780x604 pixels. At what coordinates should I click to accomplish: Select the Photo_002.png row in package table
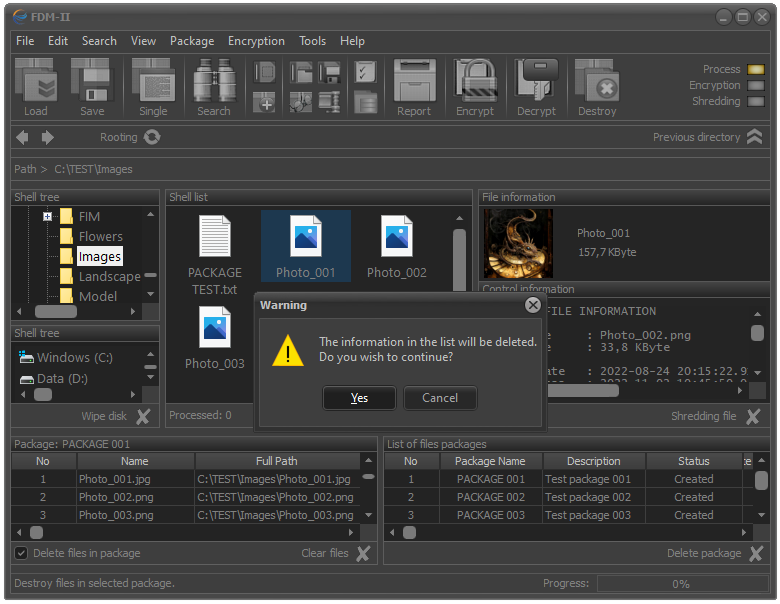pyautogui.click(x=186, y=497)
